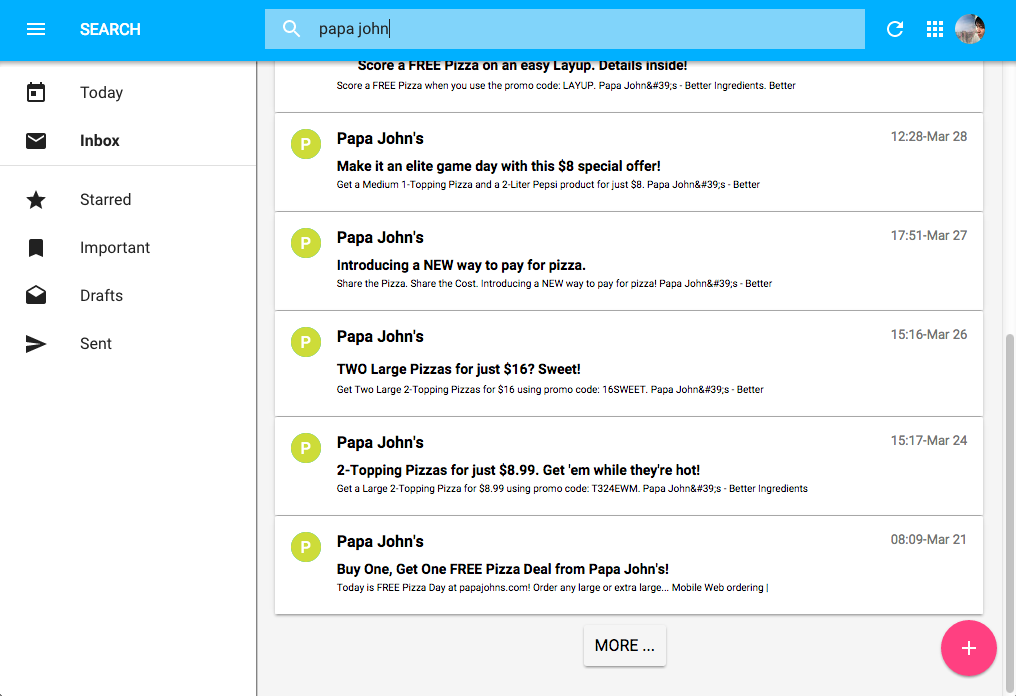Screen dimensions: 1016x696
Task: Click preview text mentioning promo code T324EWM
Action: tap(572, 489)
